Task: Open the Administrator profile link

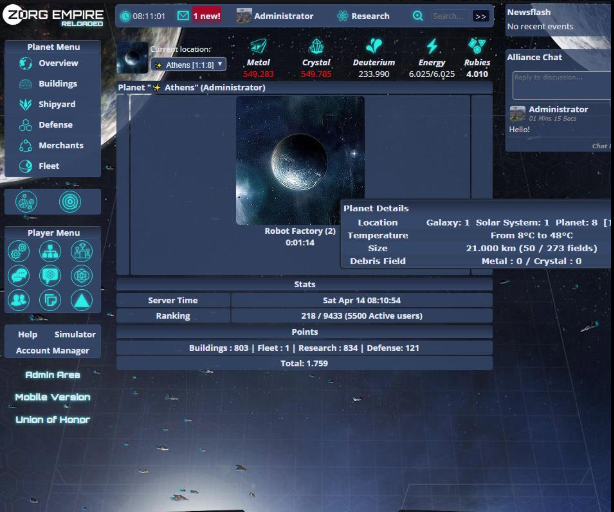Action: pyautogui.click(x=284, y=16)
